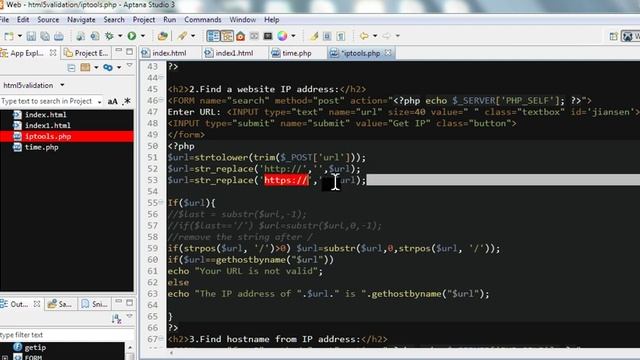The height and width of the screenshot is (360, 640).
Task: Click the open folder toolbar icon
Action: coord(162,36)
